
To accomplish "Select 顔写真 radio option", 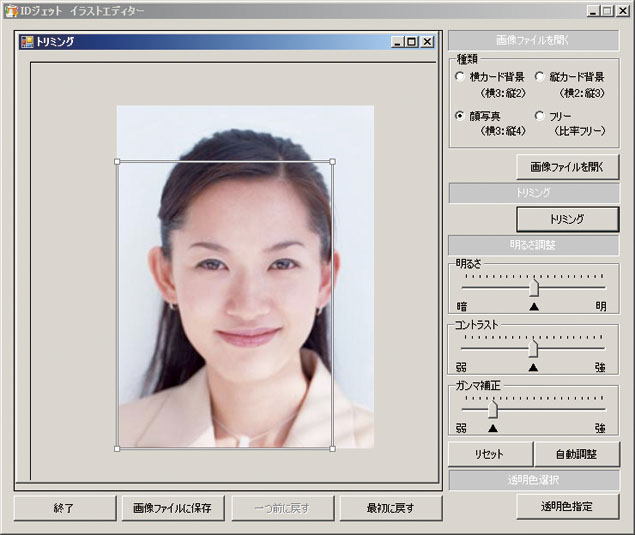I will coord(460,116).
